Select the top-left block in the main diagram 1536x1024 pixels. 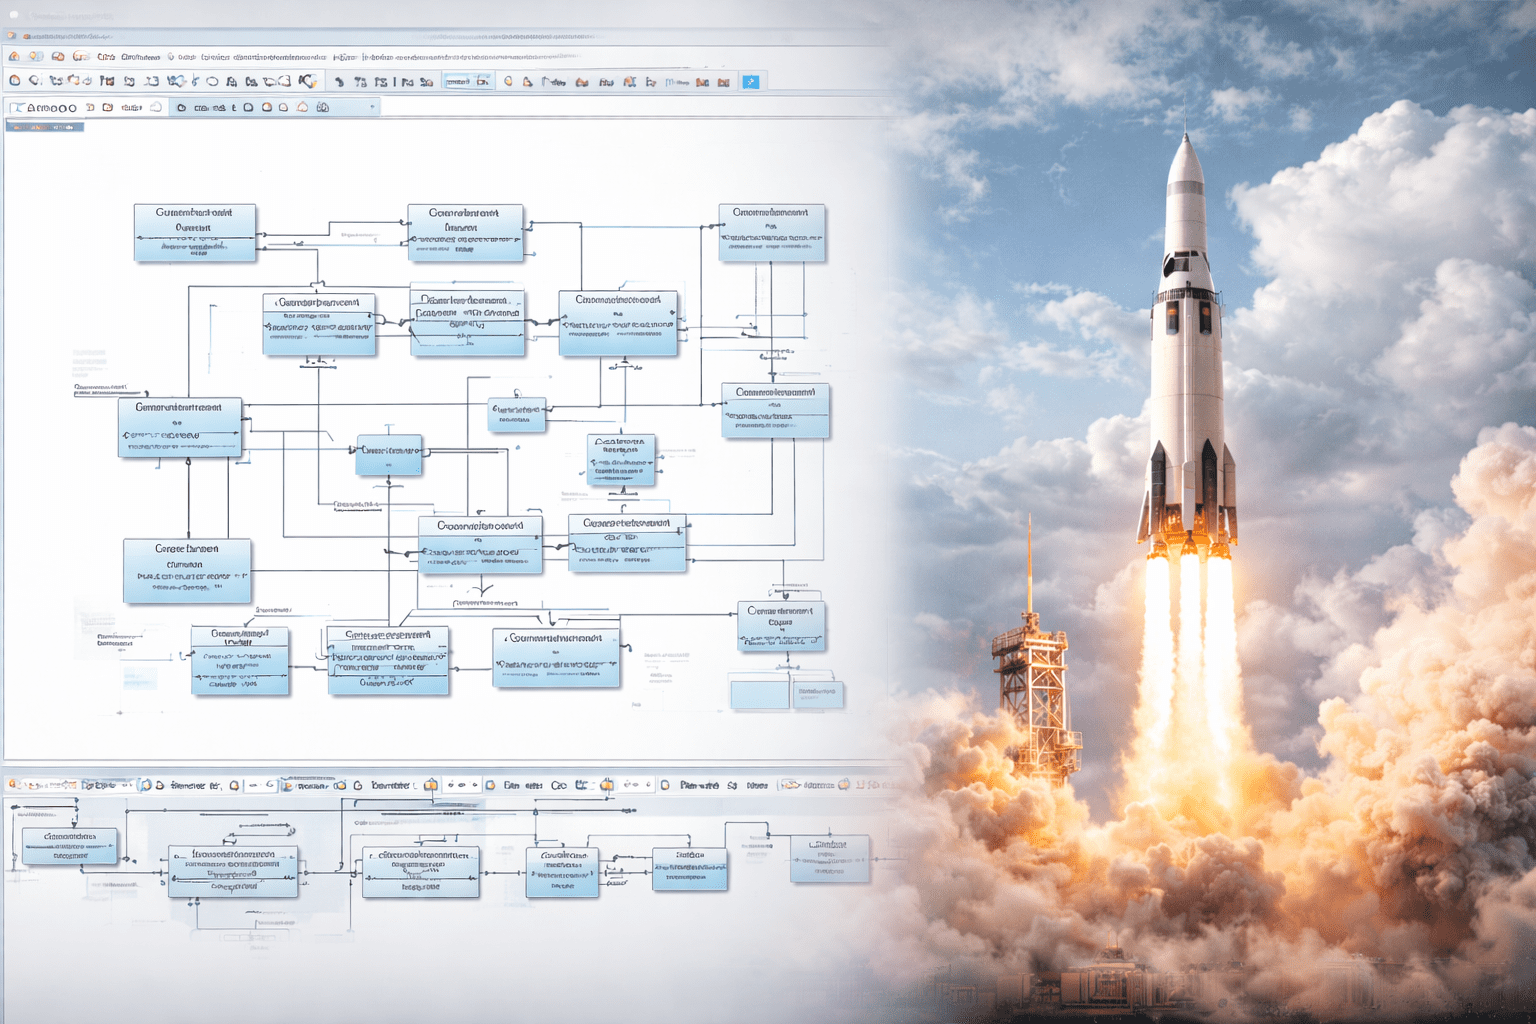tap(195, 233)
